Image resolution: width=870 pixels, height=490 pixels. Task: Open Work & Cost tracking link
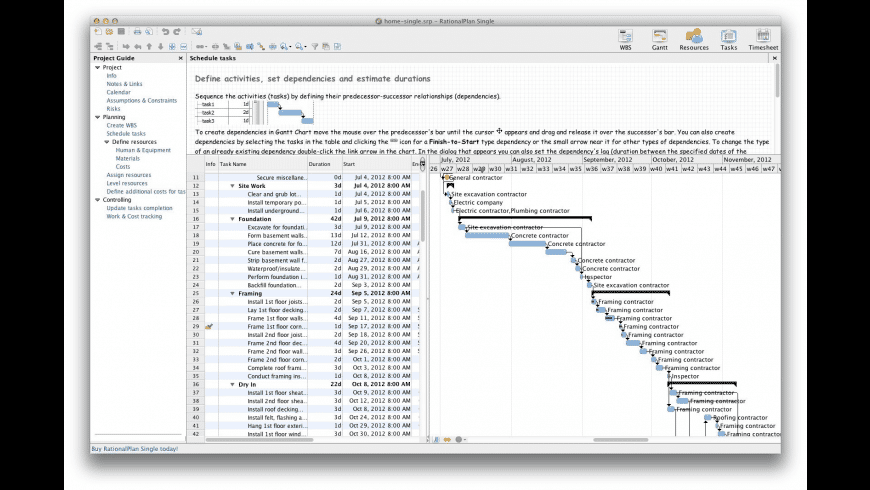134,217
